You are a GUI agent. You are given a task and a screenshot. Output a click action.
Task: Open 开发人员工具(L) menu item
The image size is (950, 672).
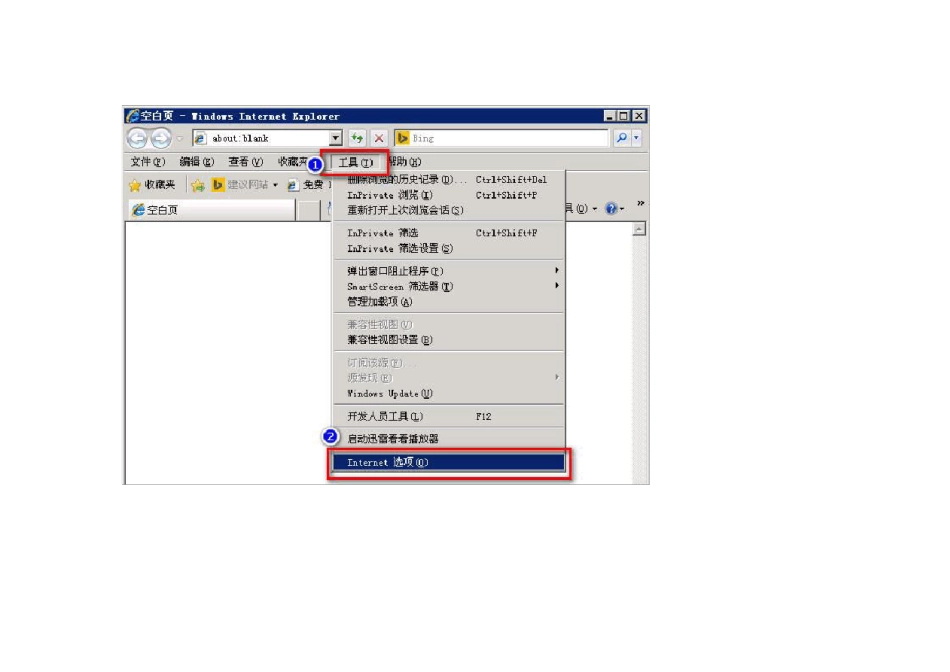pyautogui.click(x=448, y=416)
